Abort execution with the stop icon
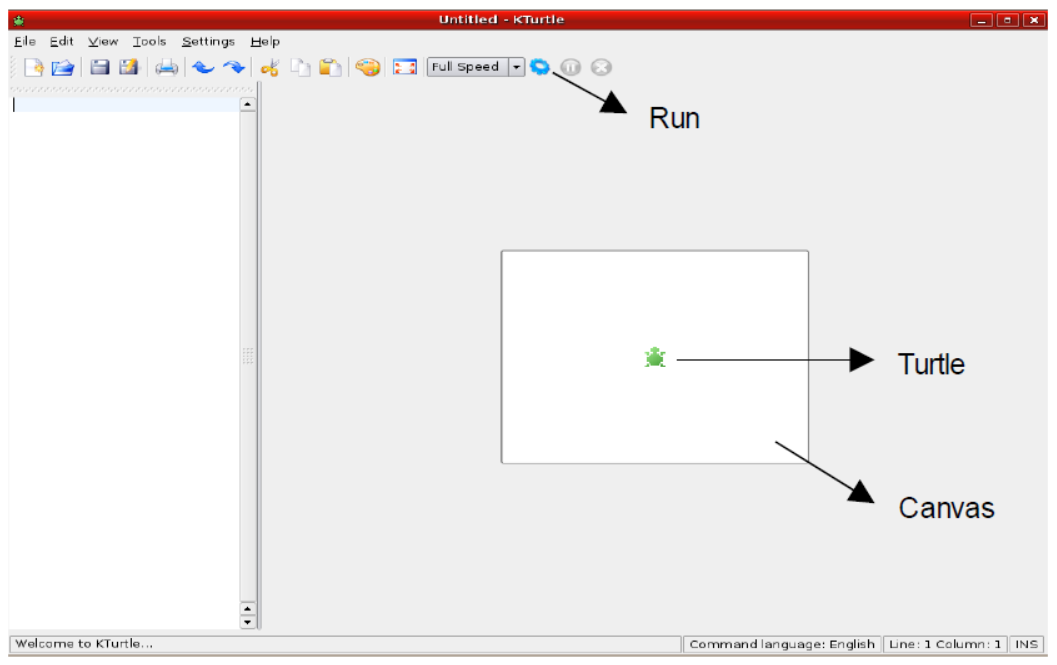Viewport: 1057px width, 665px height. (601, 67)
